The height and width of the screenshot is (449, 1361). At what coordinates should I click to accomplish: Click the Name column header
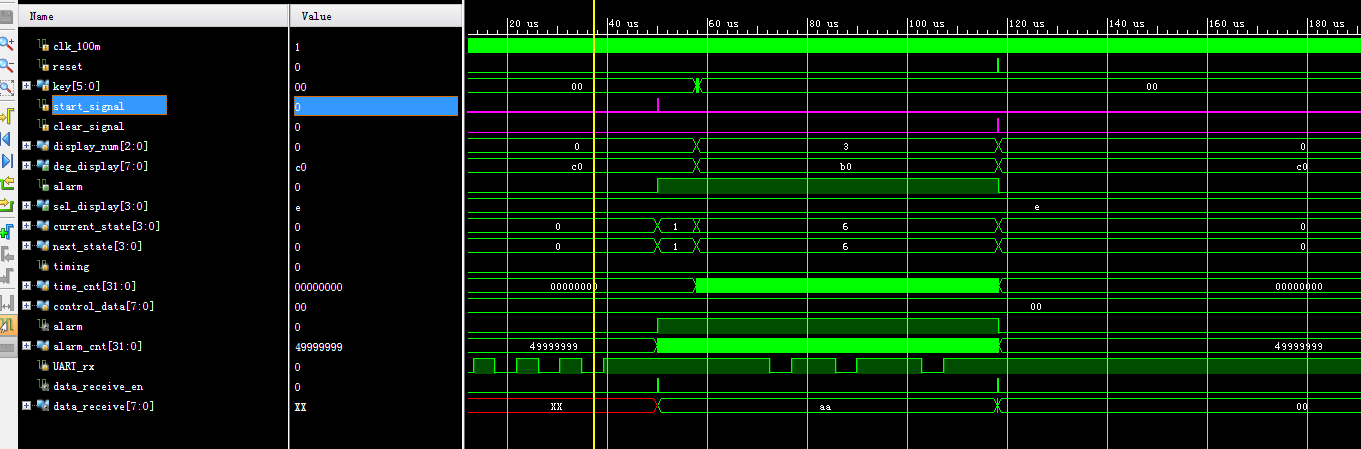coord(153,16)
